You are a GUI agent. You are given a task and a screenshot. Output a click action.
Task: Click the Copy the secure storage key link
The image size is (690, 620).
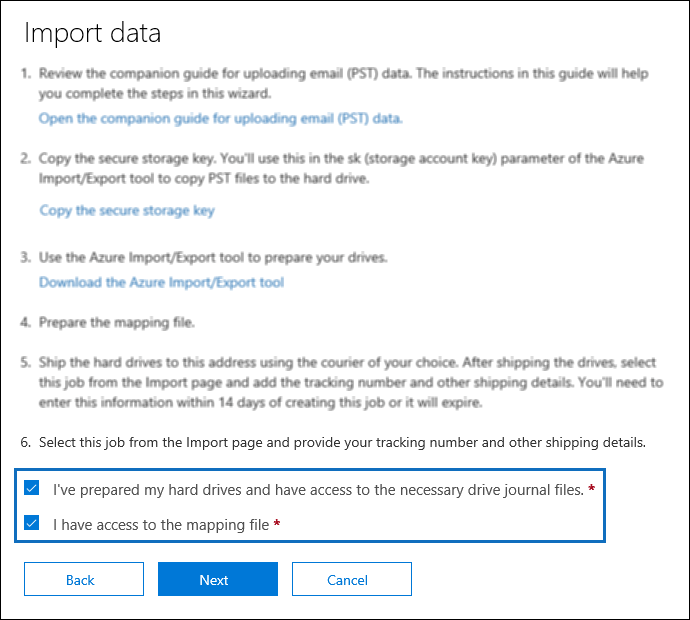127,210
